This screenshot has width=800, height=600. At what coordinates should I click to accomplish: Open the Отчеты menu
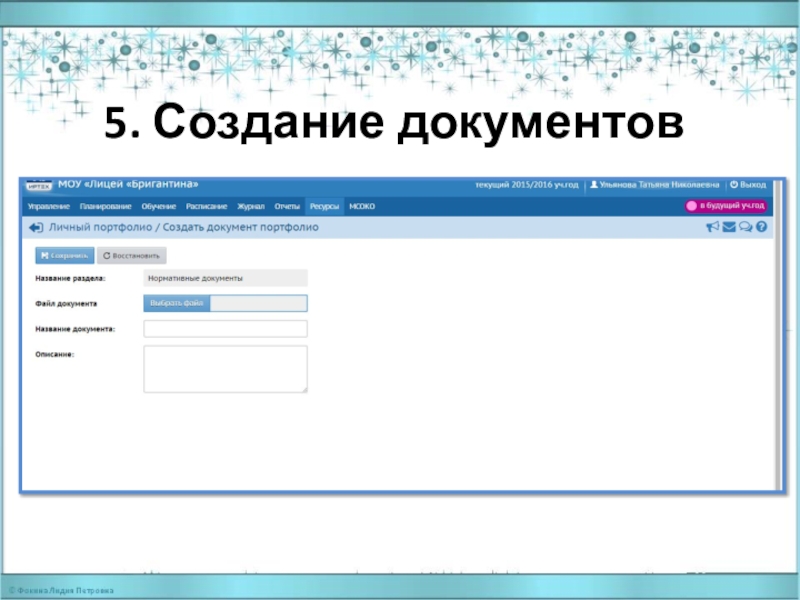point(287,207)
